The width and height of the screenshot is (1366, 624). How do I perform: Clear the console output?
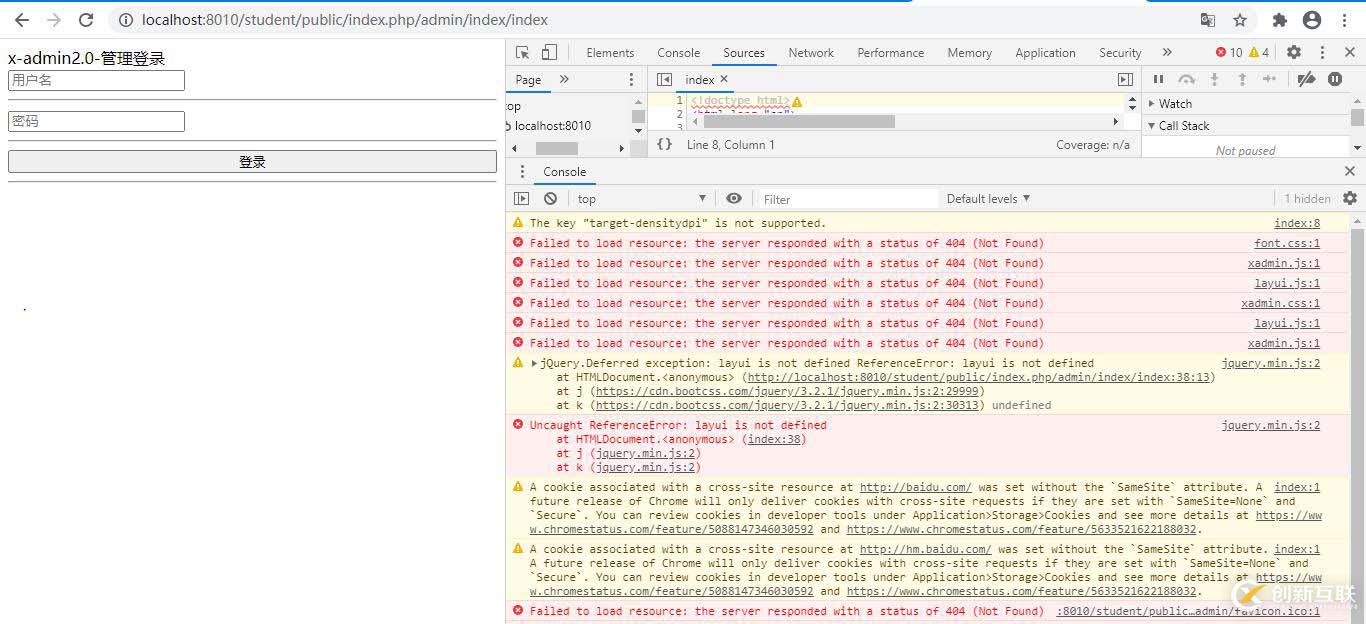[x=550, y=199]
